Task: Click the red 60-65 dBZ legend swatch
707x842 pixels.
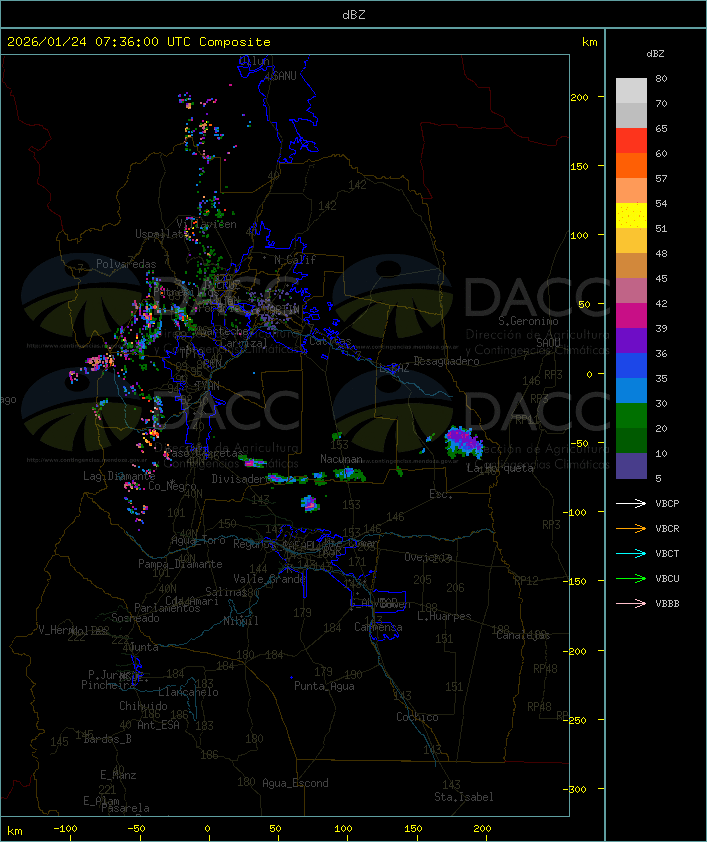Action: click(631, 141)
